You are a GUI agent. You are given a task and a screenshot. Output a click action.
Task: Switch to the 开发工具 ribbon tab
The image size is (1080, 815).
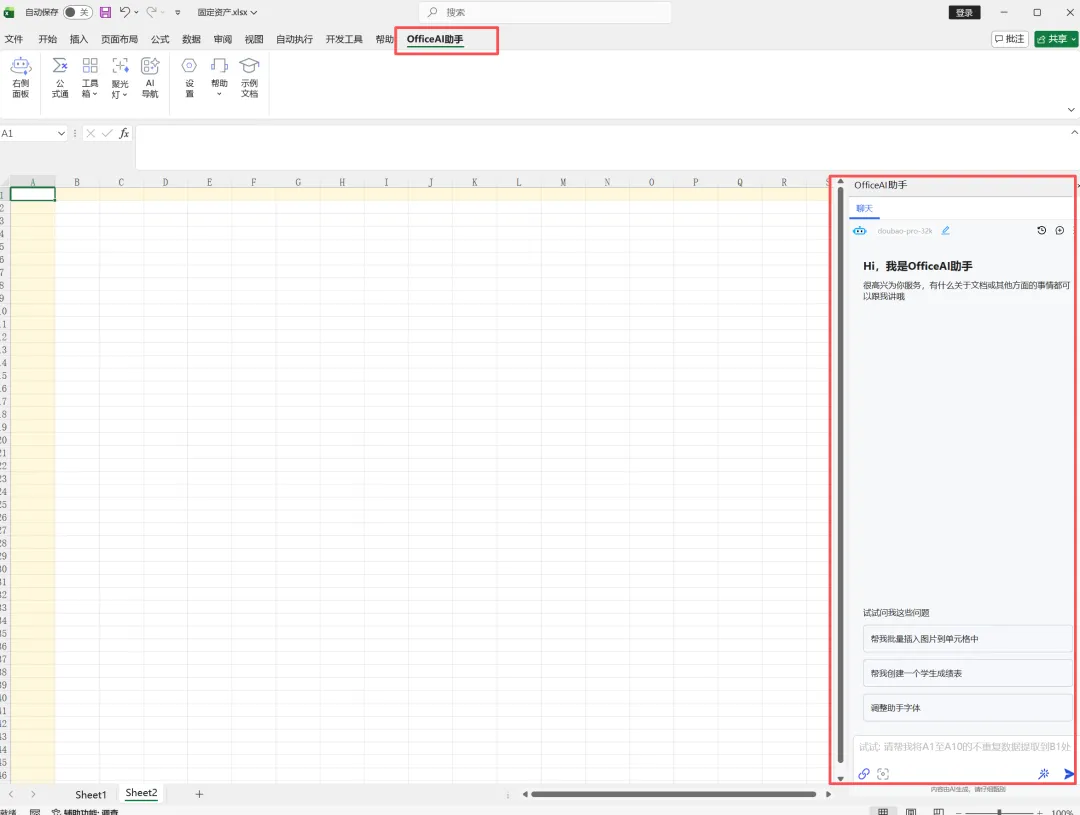(344, 39)
